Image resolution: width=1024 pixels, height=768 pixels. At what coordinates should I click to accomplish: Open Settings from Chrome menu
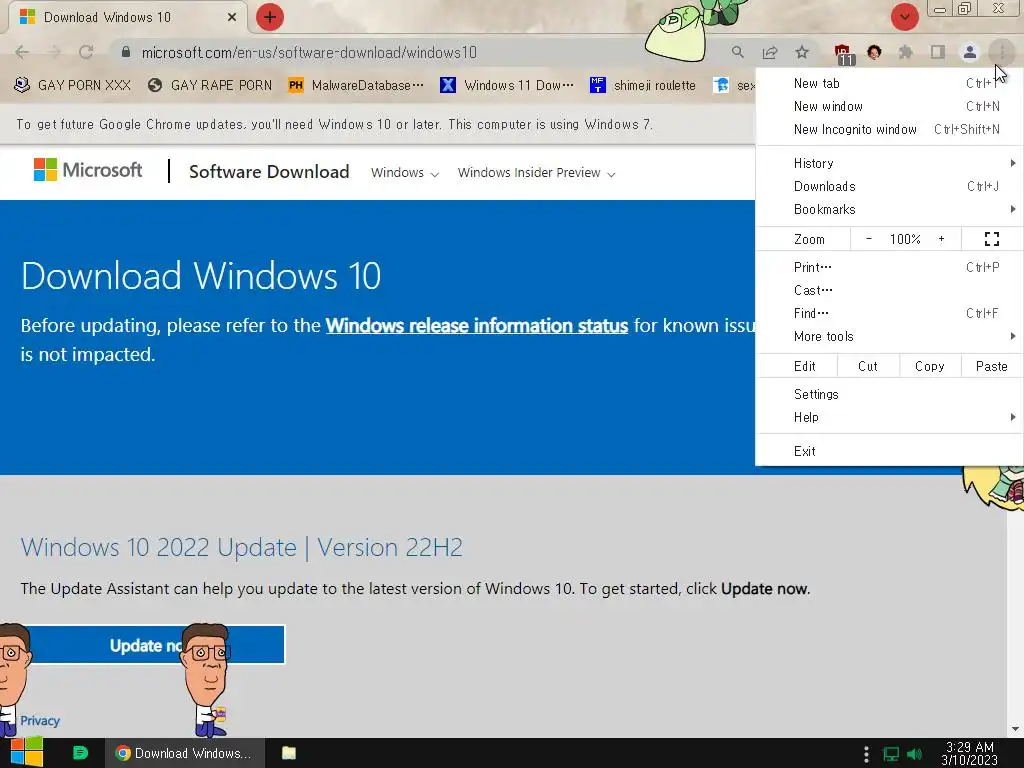(889, 394)
